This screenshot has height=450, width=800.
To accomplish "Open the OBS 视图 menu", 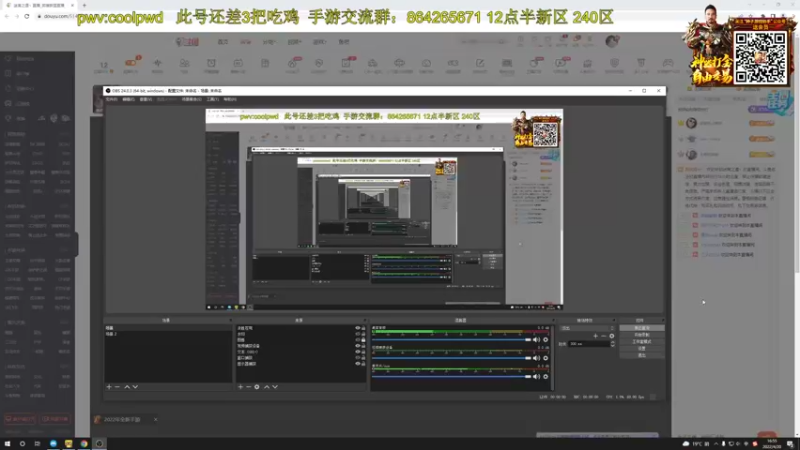I will [145, 99].
